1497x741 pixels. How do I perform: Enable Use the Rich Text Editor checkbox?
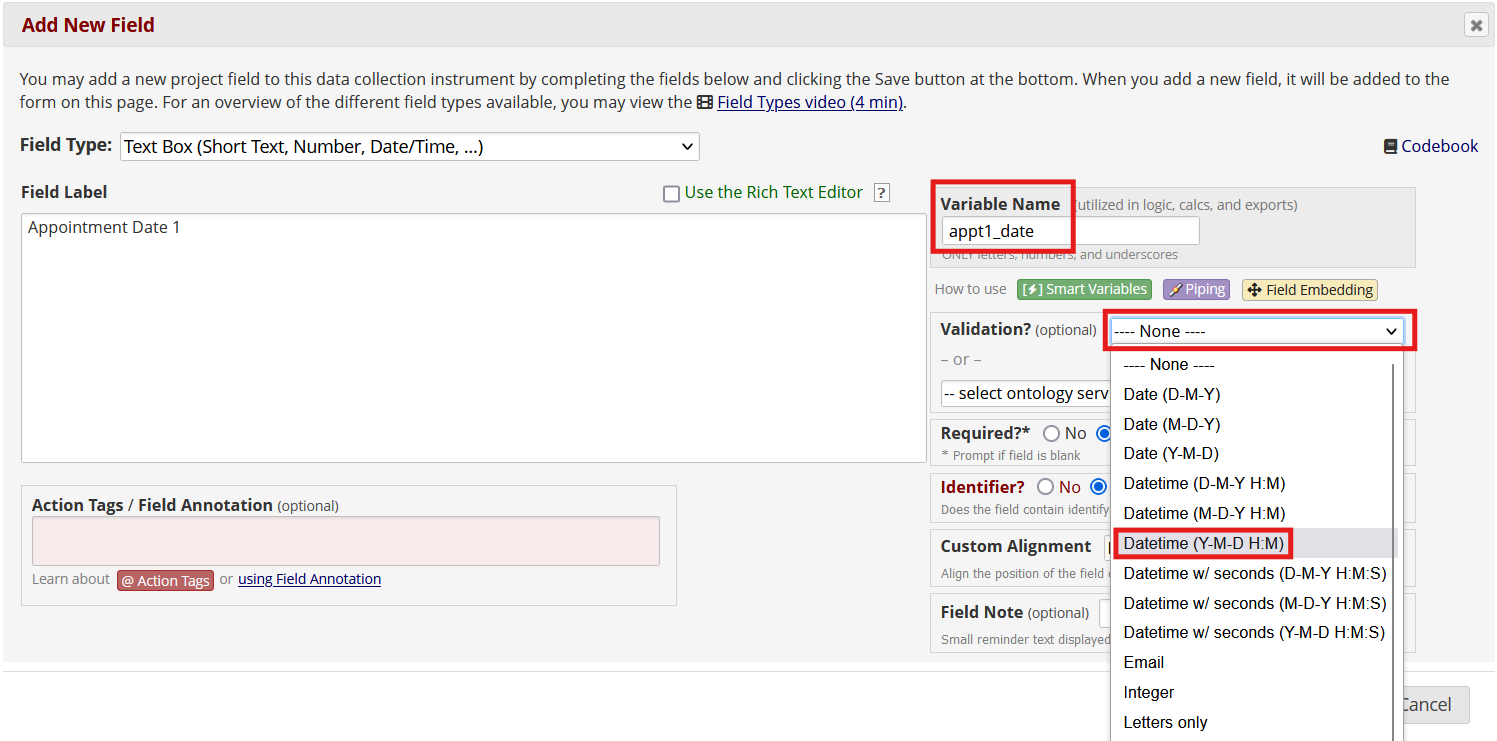[x=672, y=194]
